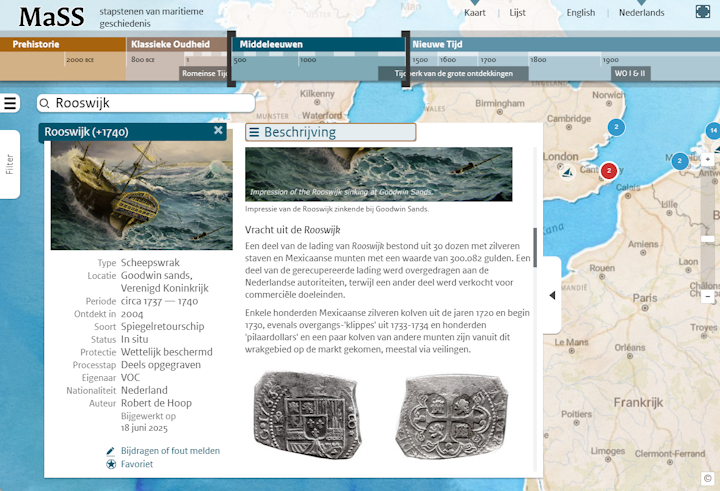Click the Paris label on map
Image resolution: width=720 pixels, height=491 pixels.
645,298
